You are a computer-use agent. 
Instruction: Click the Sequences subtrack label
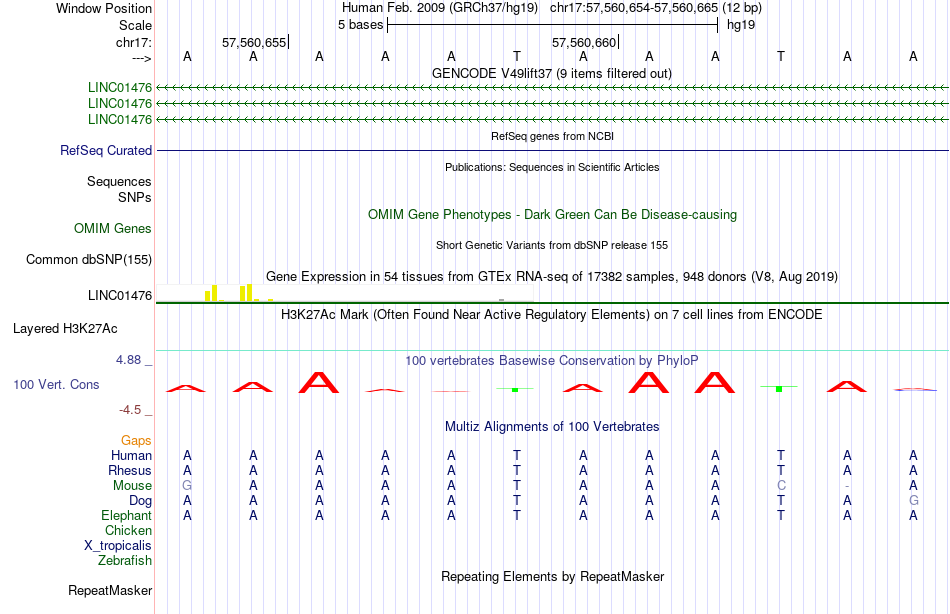(x=119, y=181)
